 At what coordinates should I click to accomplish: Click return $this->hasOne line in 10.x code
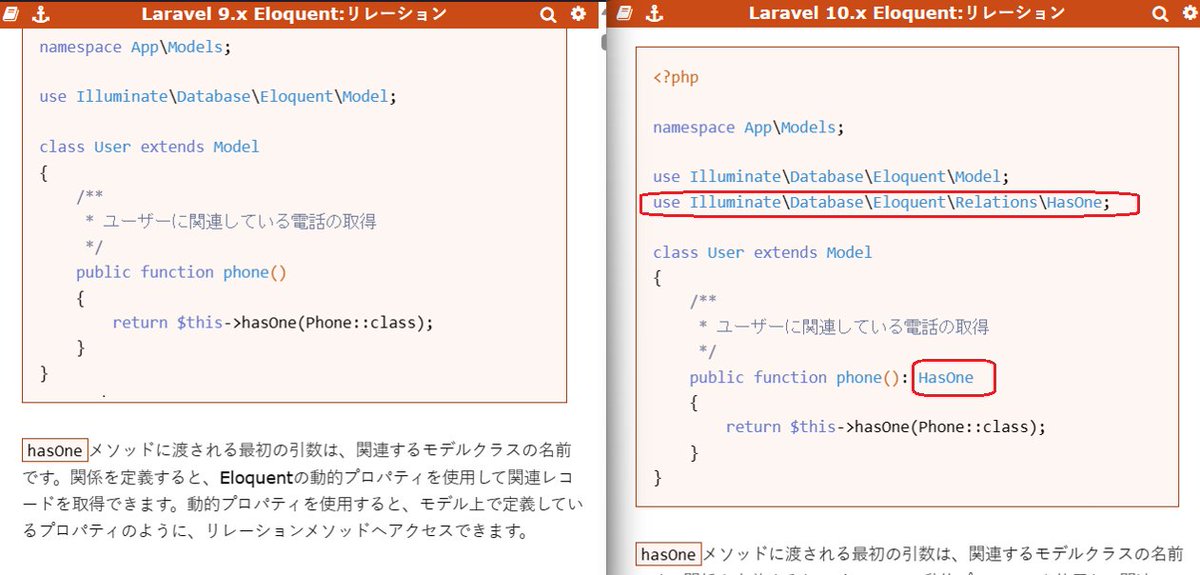pyautogui.click(x=886, y=427)
